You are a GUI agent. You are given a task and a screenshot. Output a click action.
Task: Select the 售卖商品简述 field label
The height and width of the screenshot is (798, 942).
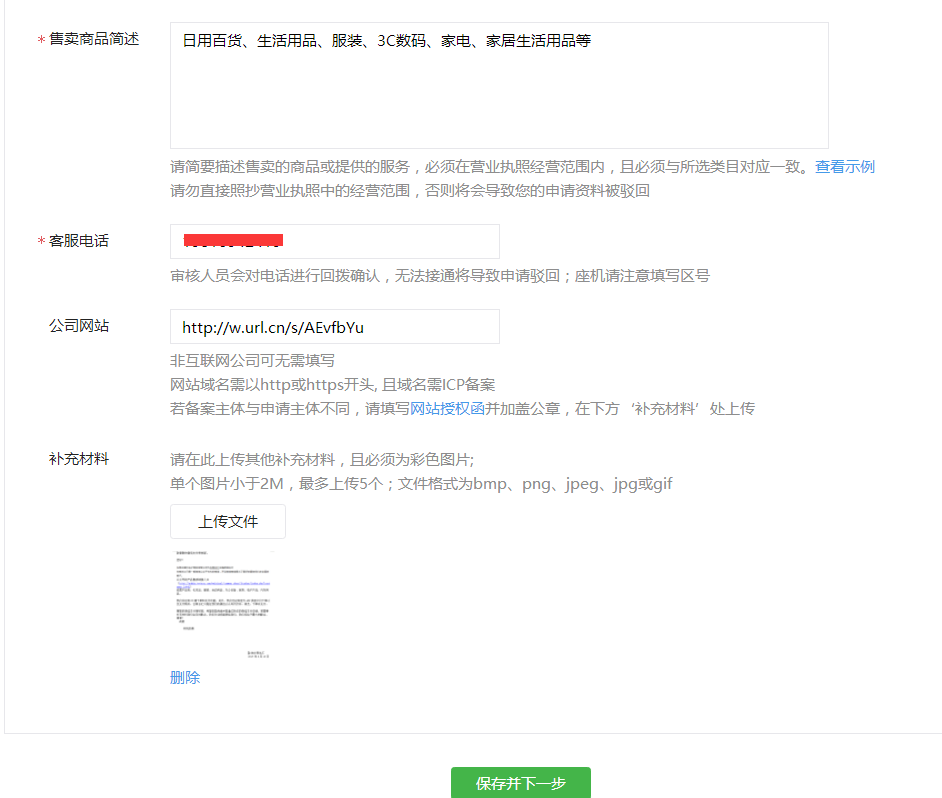(94, 39)
